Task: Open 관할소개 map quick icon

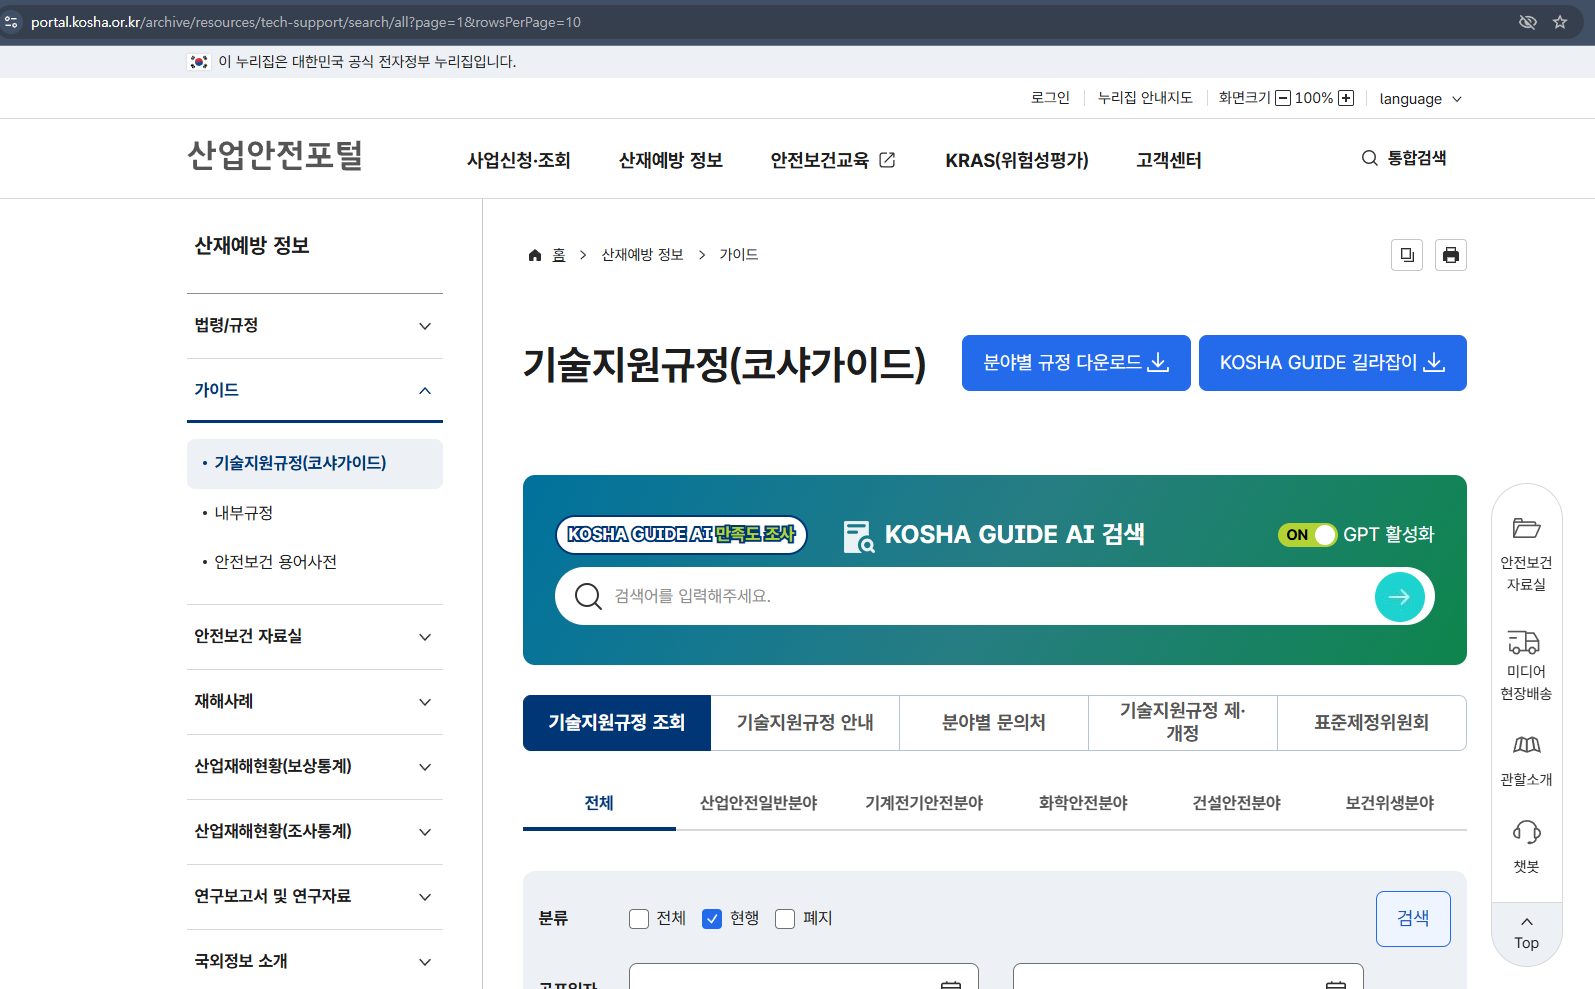Action: point(1526,745)
